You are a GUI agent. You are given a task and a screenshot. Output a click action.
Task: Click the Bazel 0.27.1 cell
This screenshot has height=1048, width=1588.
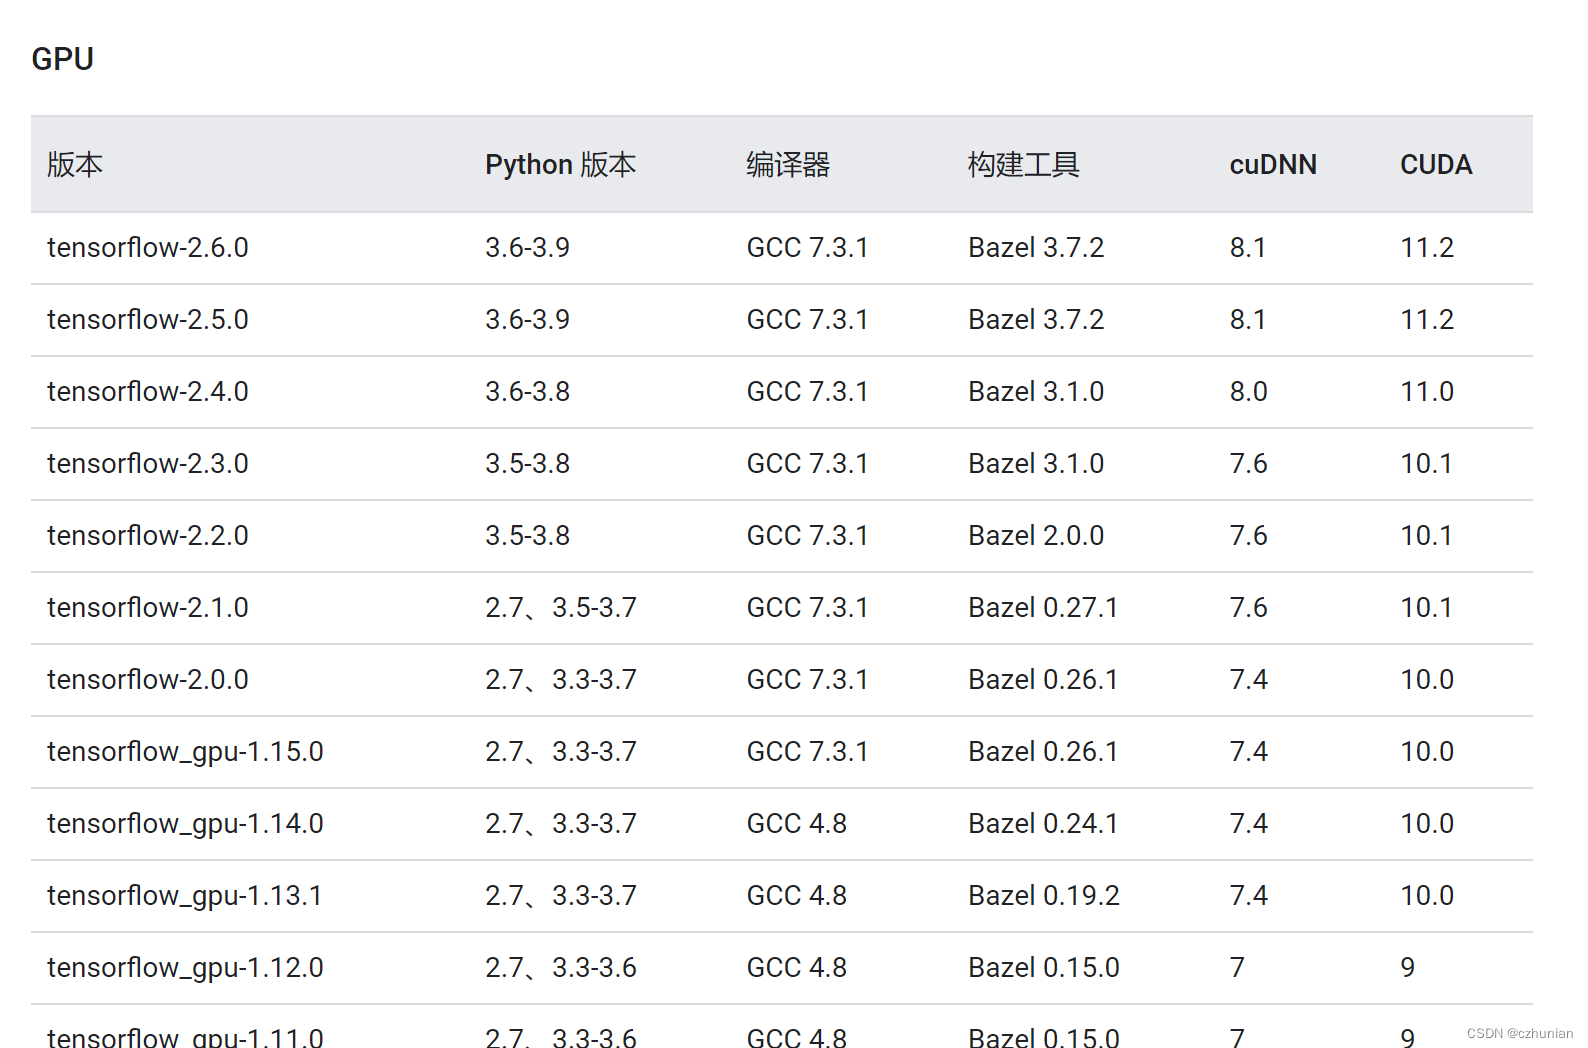1043,607
